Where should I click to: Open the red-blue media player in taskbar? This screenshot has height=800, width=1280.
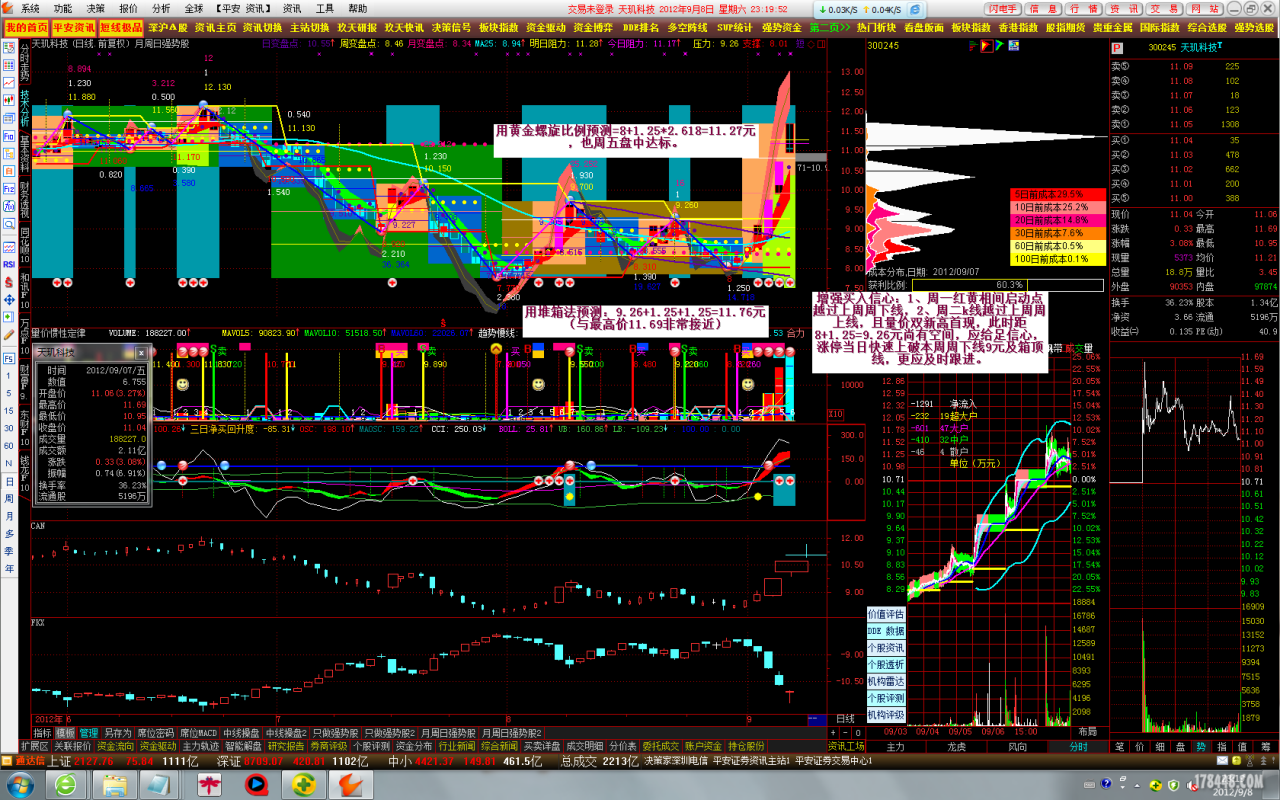coord(256,784)
